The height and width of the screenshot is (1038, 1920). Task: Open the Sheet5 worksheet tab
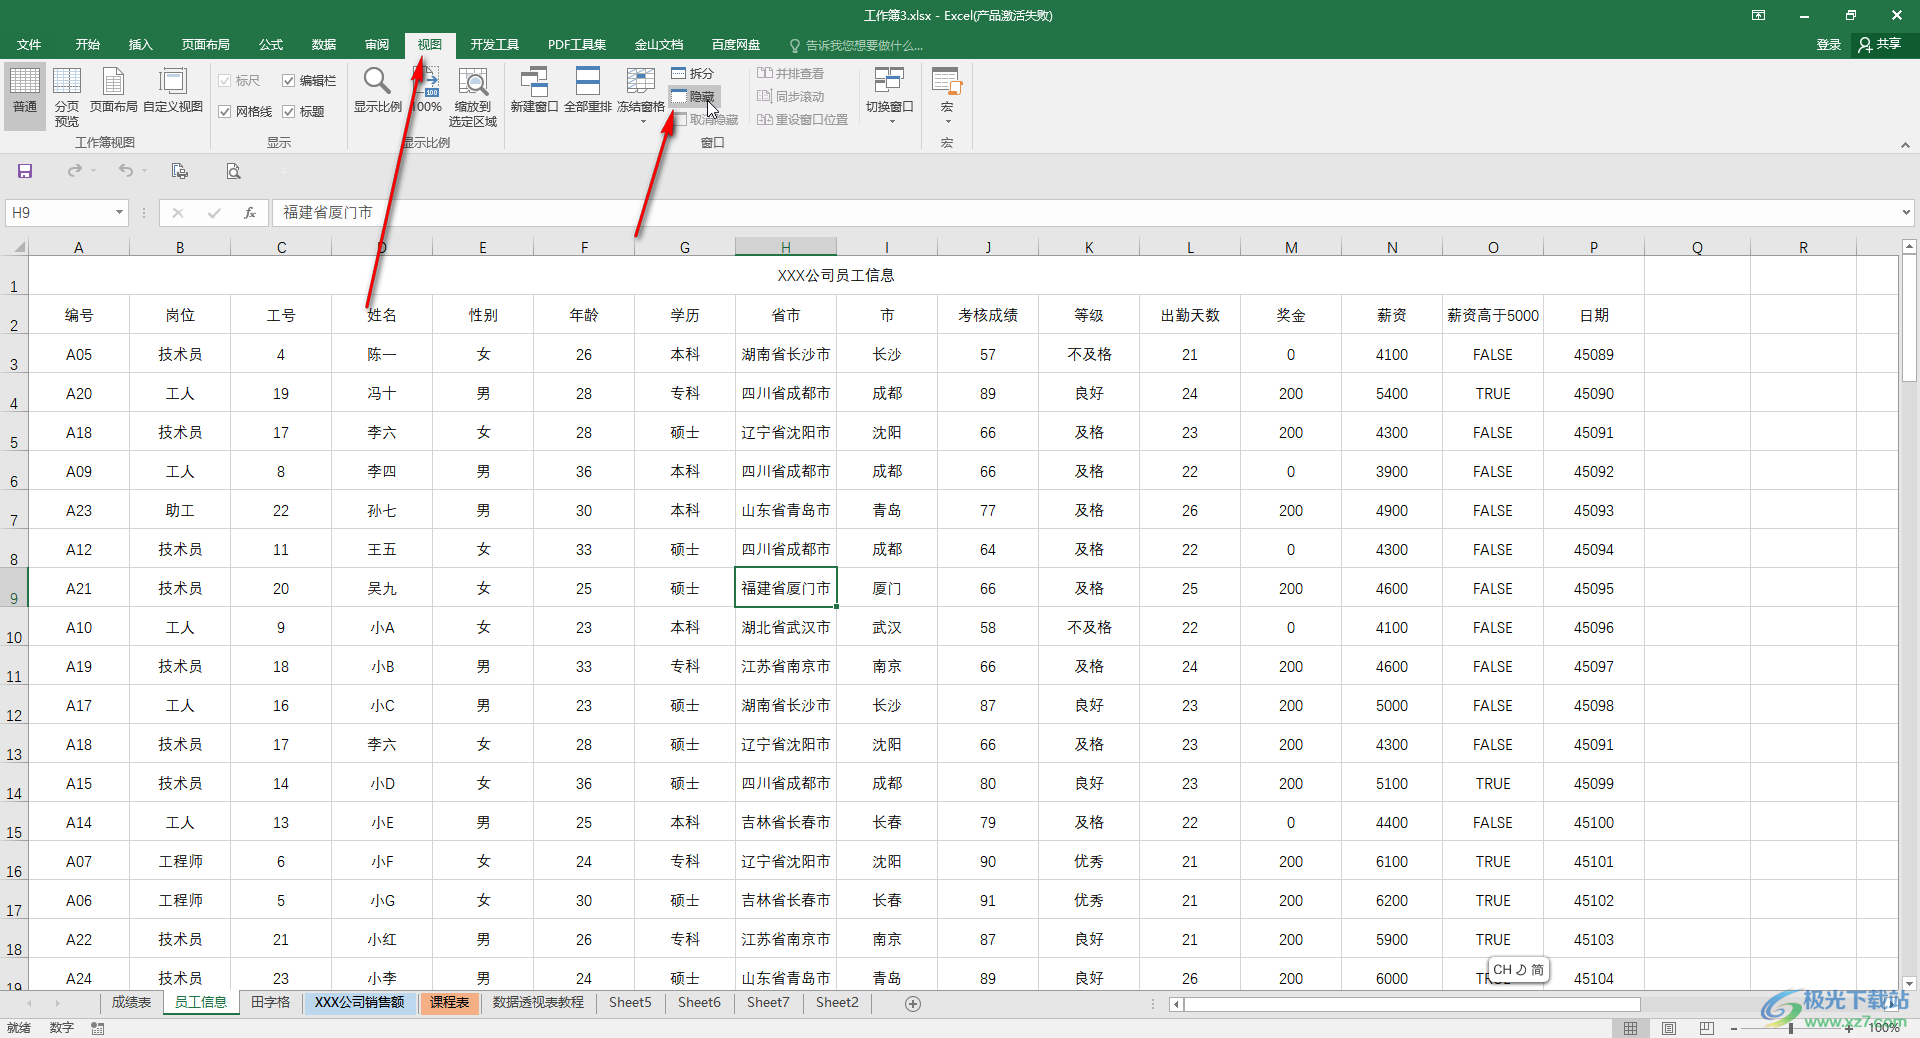click(629, 1003)
